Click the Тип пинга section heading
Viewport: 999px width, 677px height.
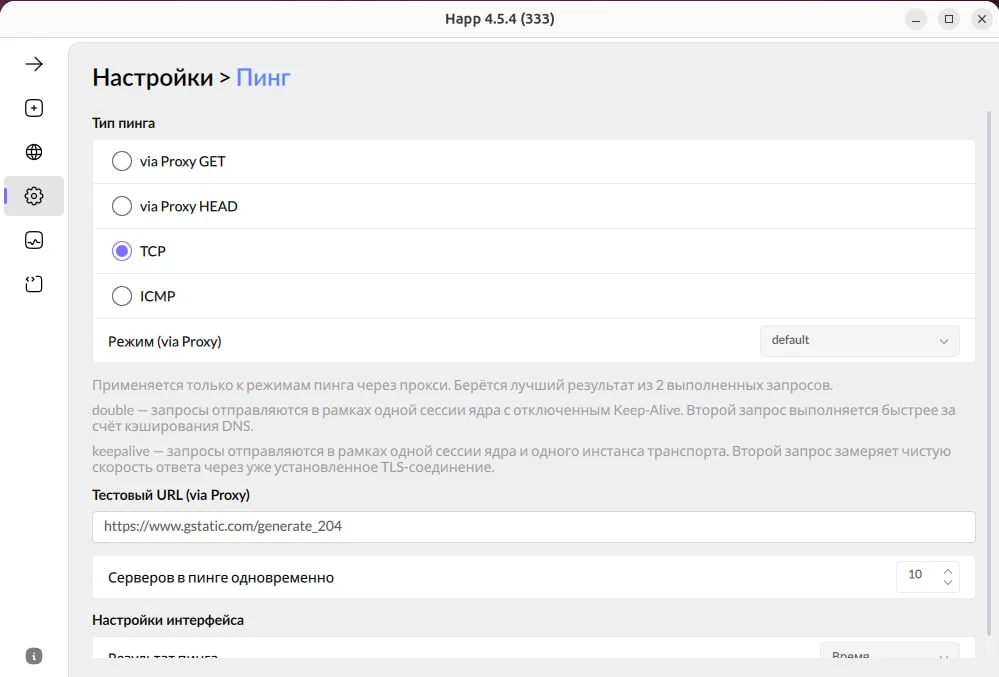coord(124,123)
